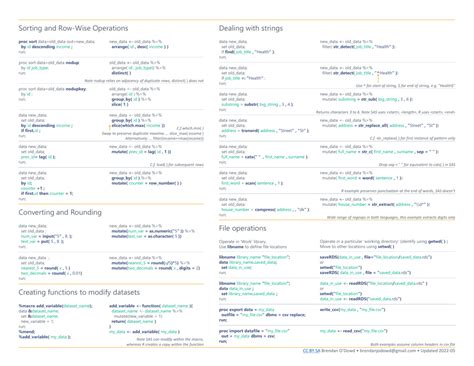Click the note about nodup adjacency of duplicate rows

coord(144,81)
